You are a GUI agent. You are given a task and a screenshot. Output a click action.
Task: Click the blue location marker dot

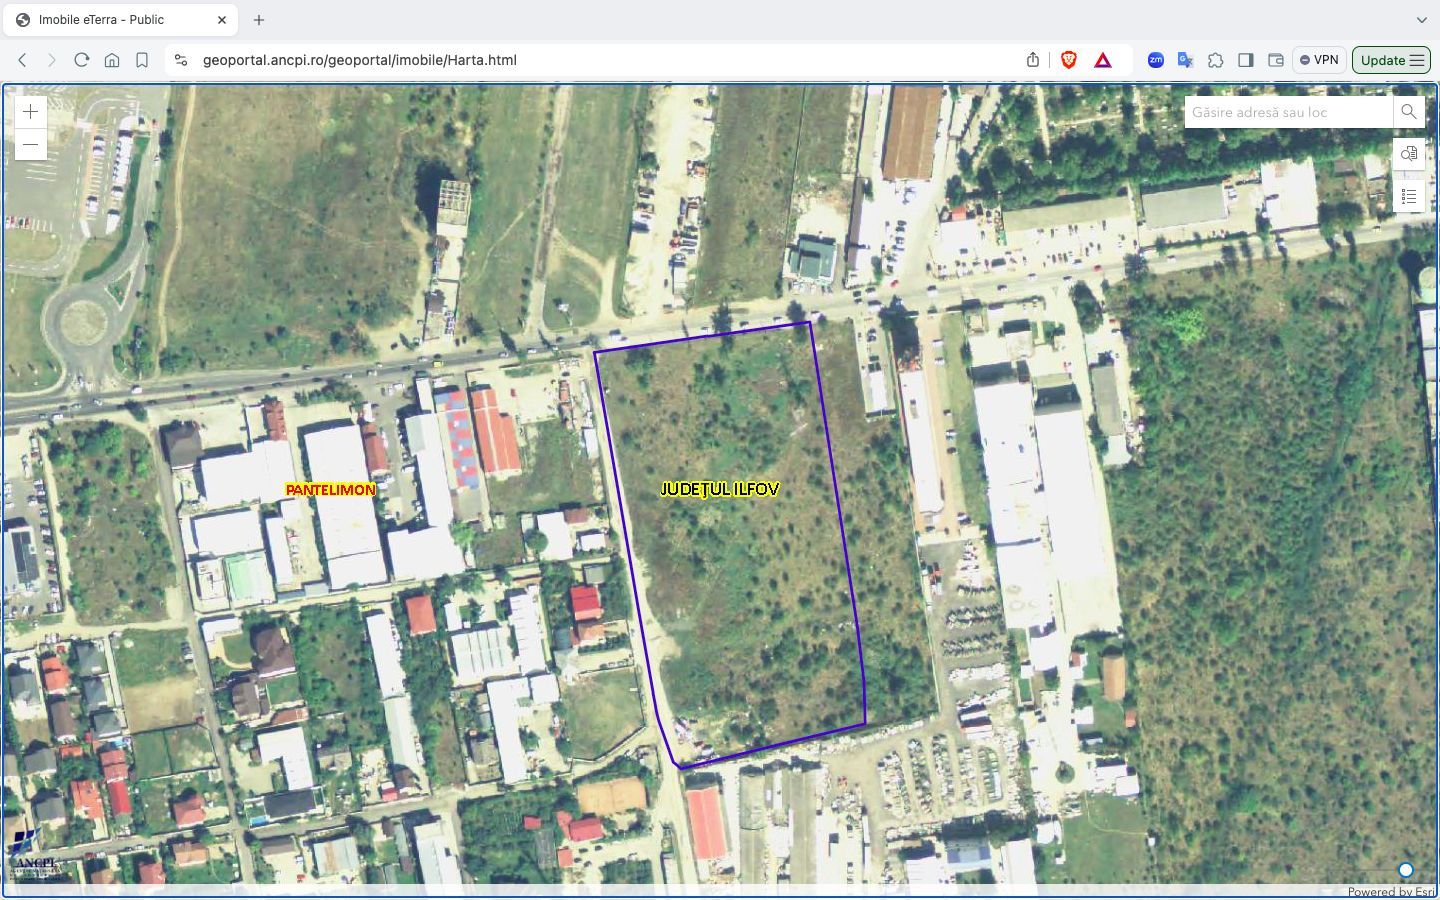[1407, 870]
